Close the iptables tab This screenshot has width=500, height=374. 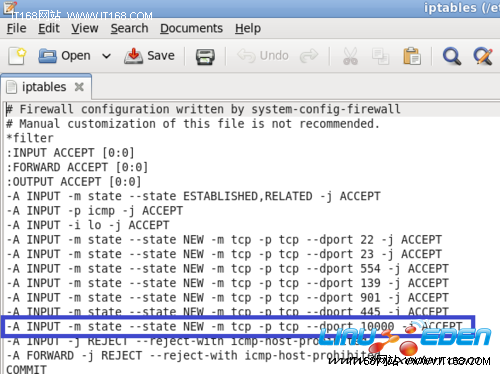(79, 87)
